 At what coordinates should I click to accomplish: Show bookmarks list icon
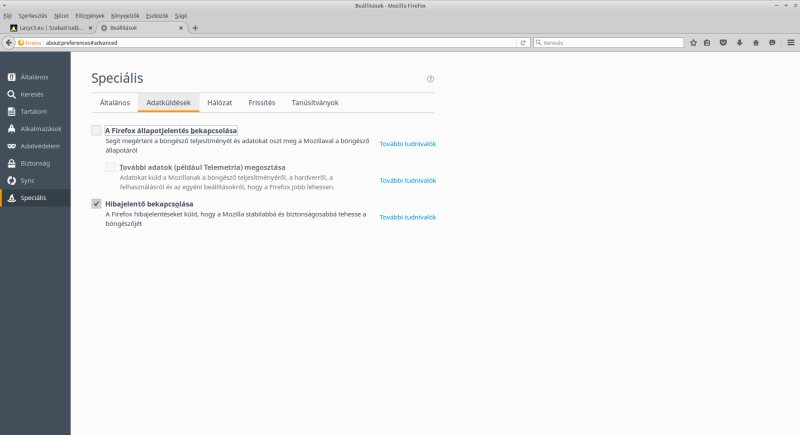707,43
